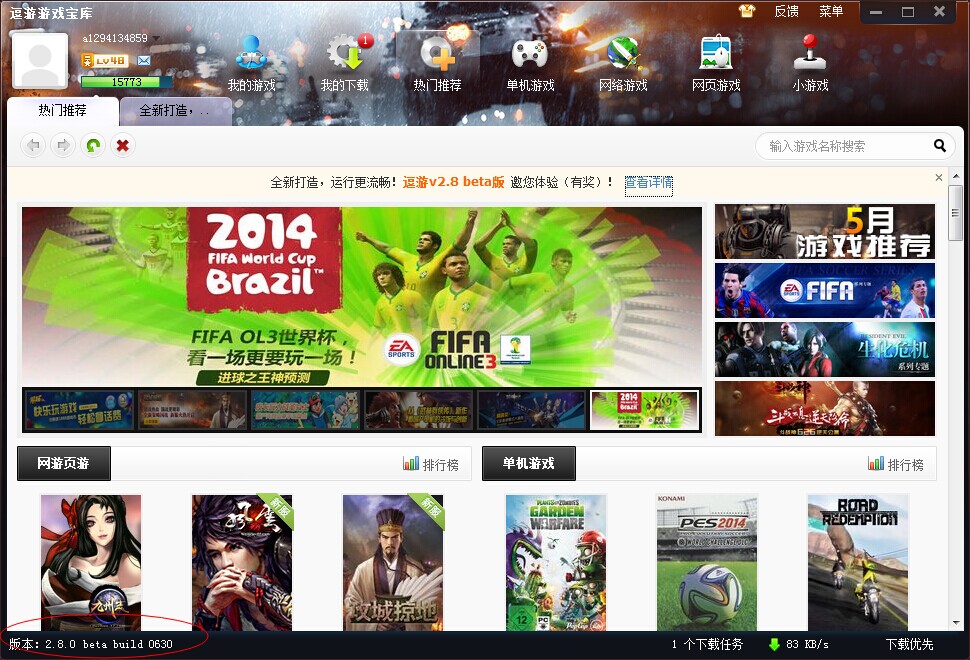Click the skin shirt icon beside 反馈
970x660 pixels.
point(747,11)
